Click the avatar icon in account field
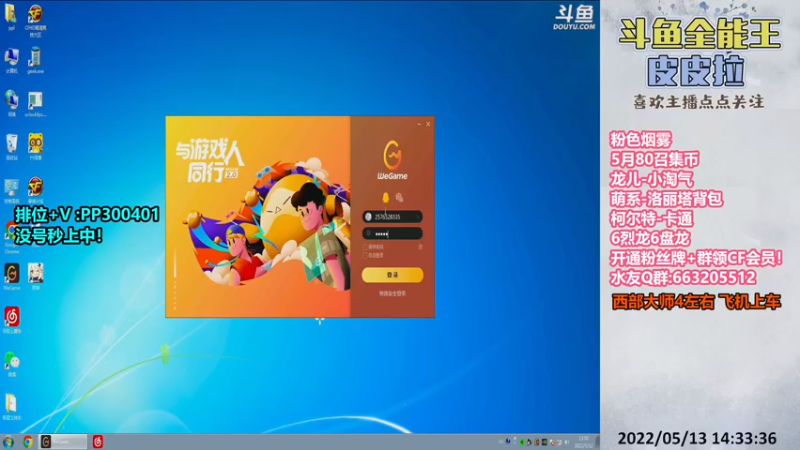This screenshot has width=800, height=450. coord(368,217)
